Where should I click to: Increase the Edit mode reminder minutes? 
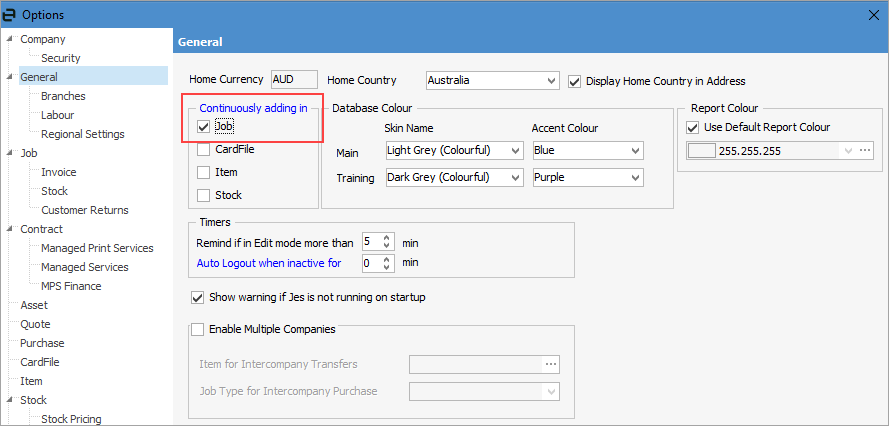[x=388, y=238]
